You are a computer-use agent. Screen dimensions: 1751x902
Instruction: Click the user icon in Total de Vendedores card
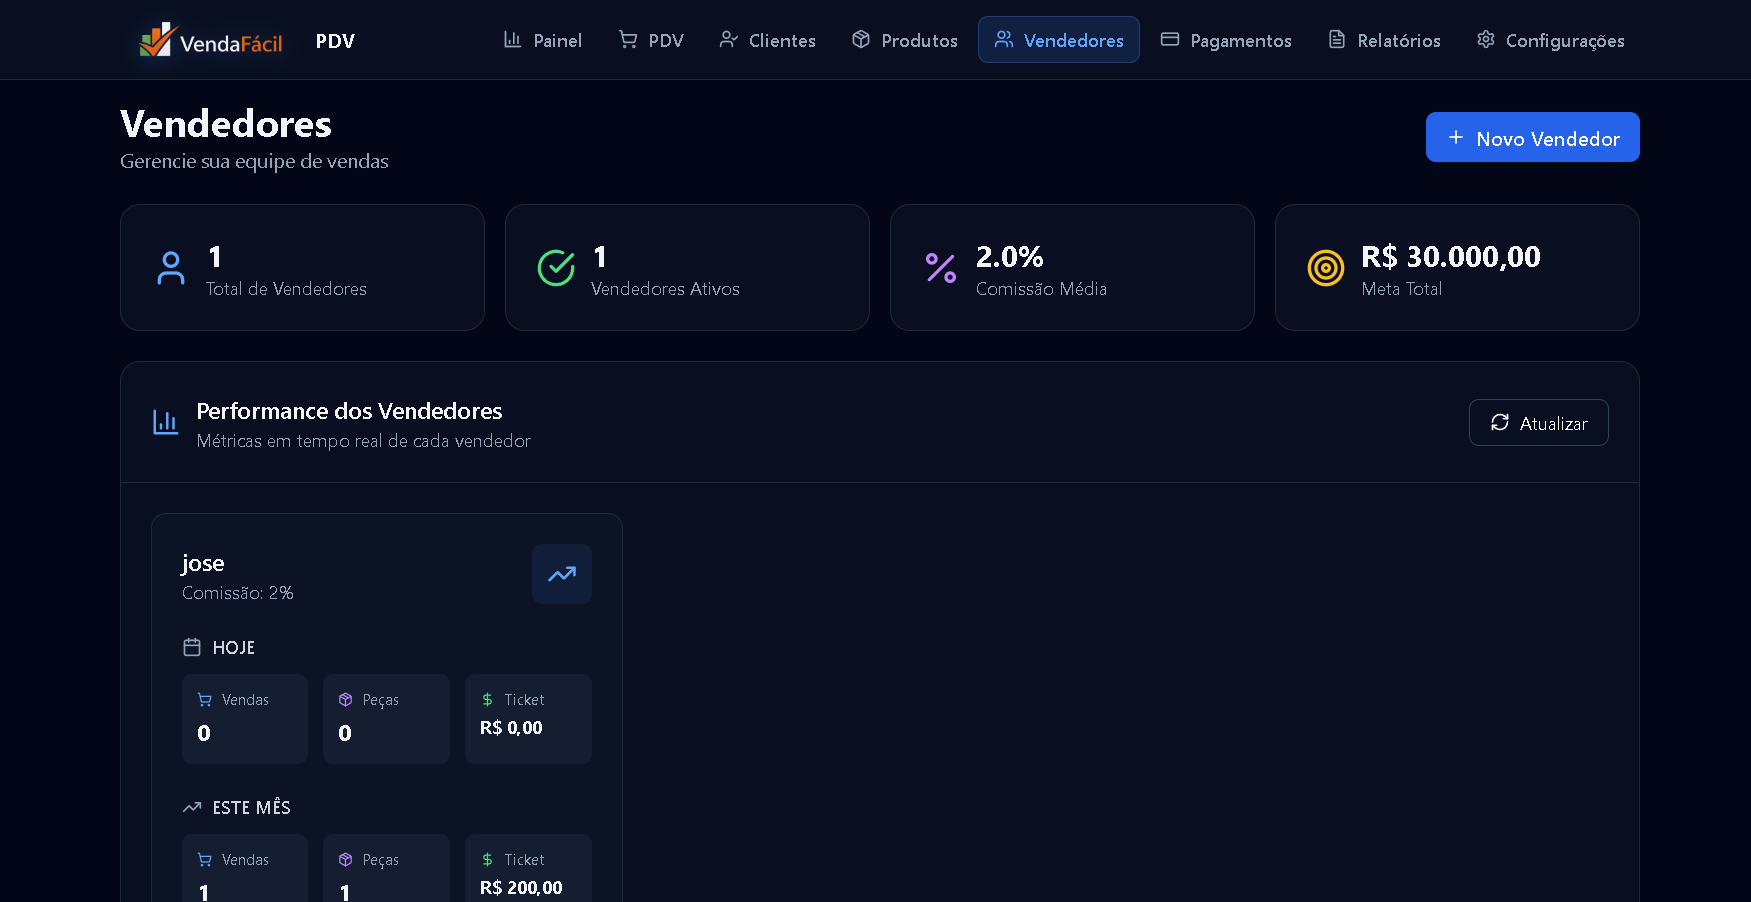(171, 268)
